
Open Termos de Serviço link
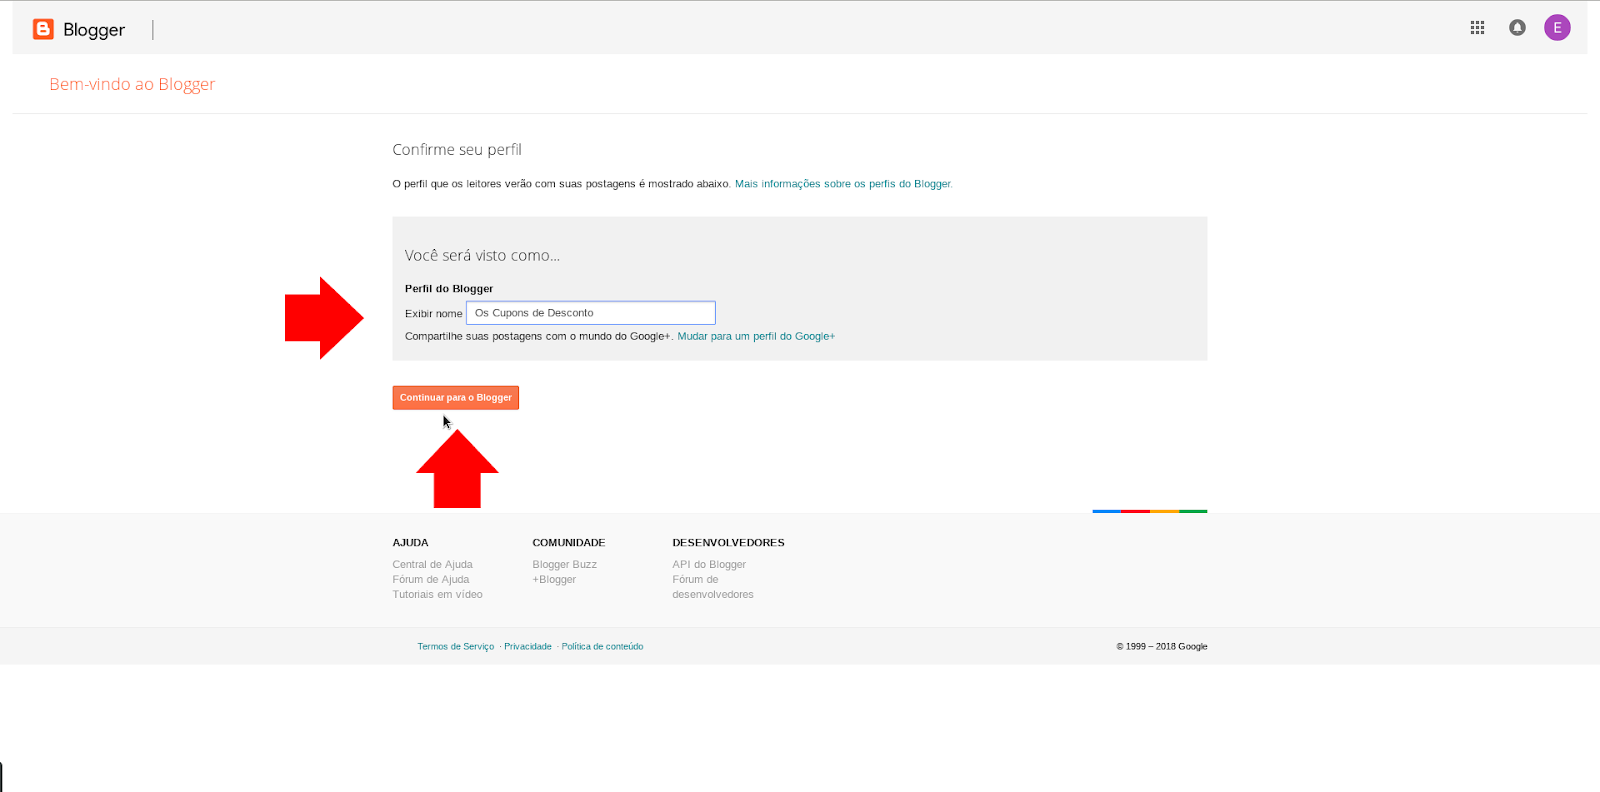[x=456, y=647]
